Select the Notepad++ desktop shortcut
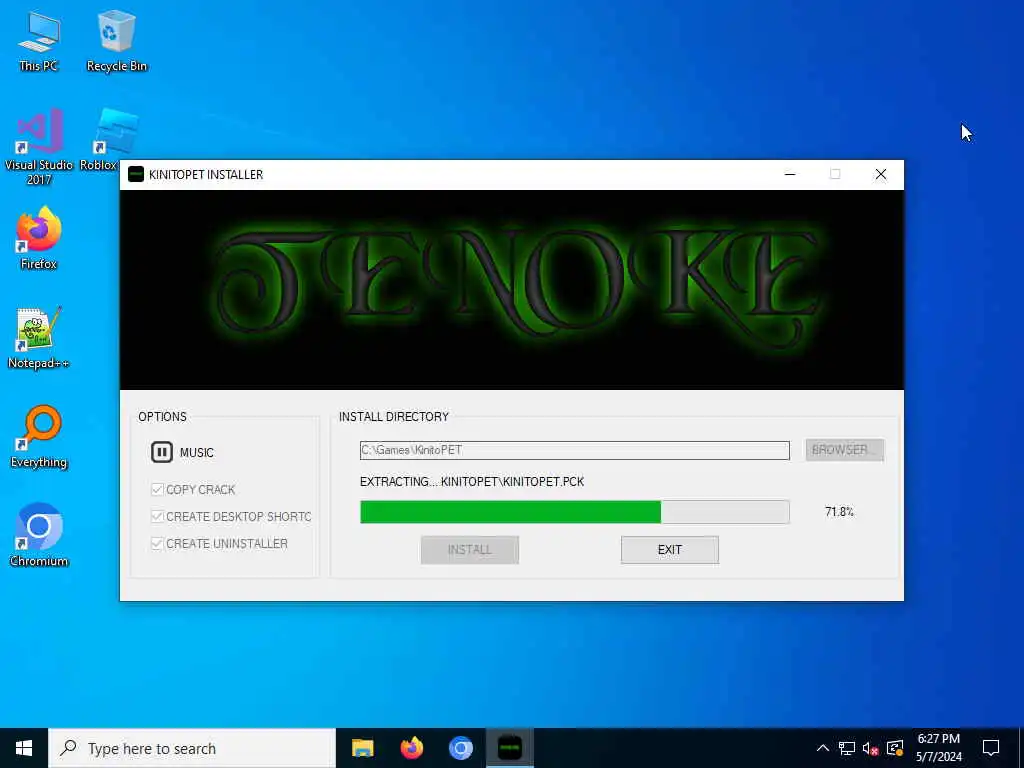 [x=39, y=338]
